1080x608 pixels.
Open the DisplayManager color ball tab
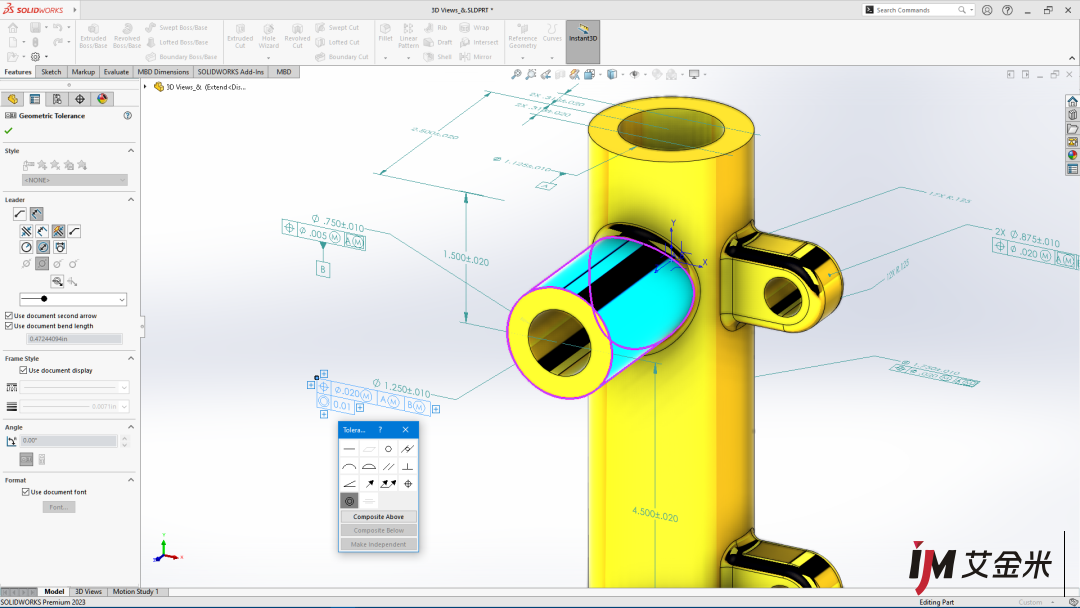102,99
